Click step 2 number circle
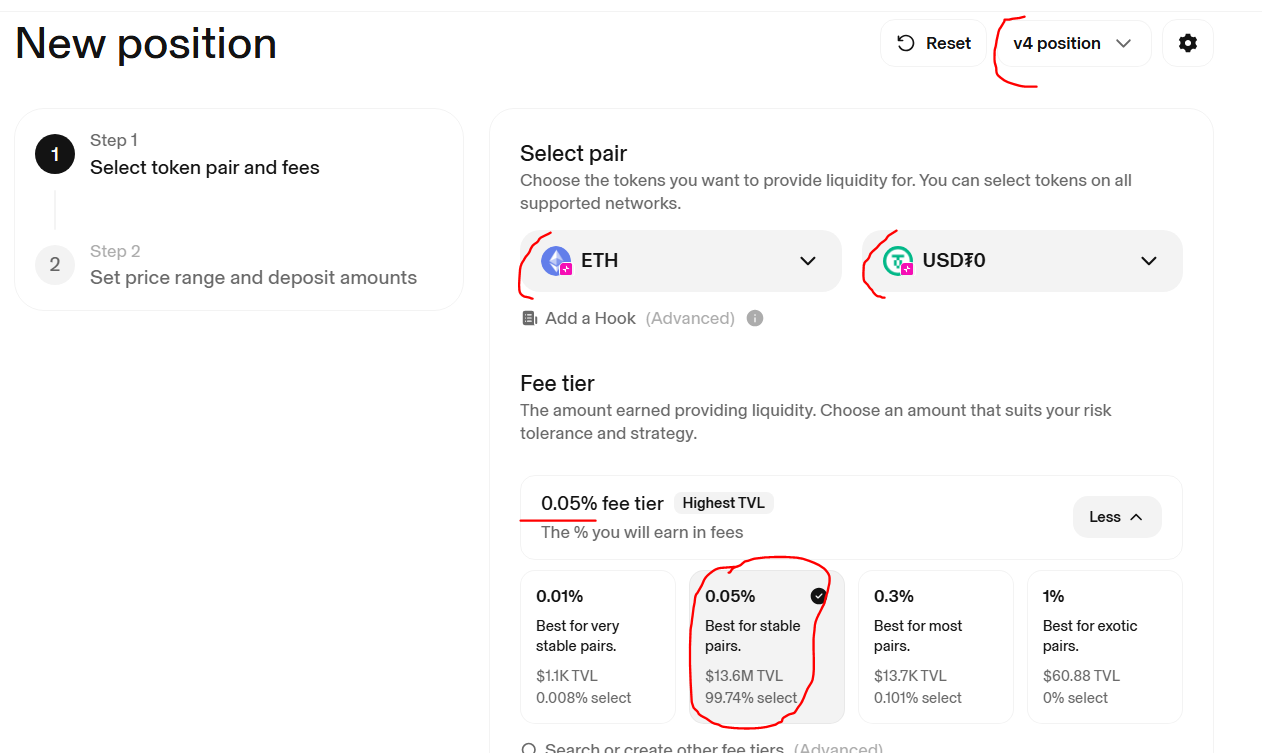Viewport: 1262px width, 753px height. click(55, 265)
